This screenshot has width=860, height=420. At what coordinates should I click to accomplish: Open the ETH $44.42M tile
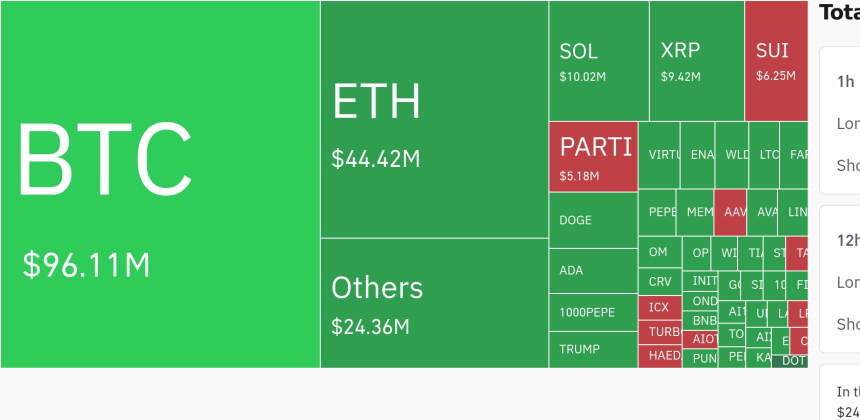[x=434, y=120]
